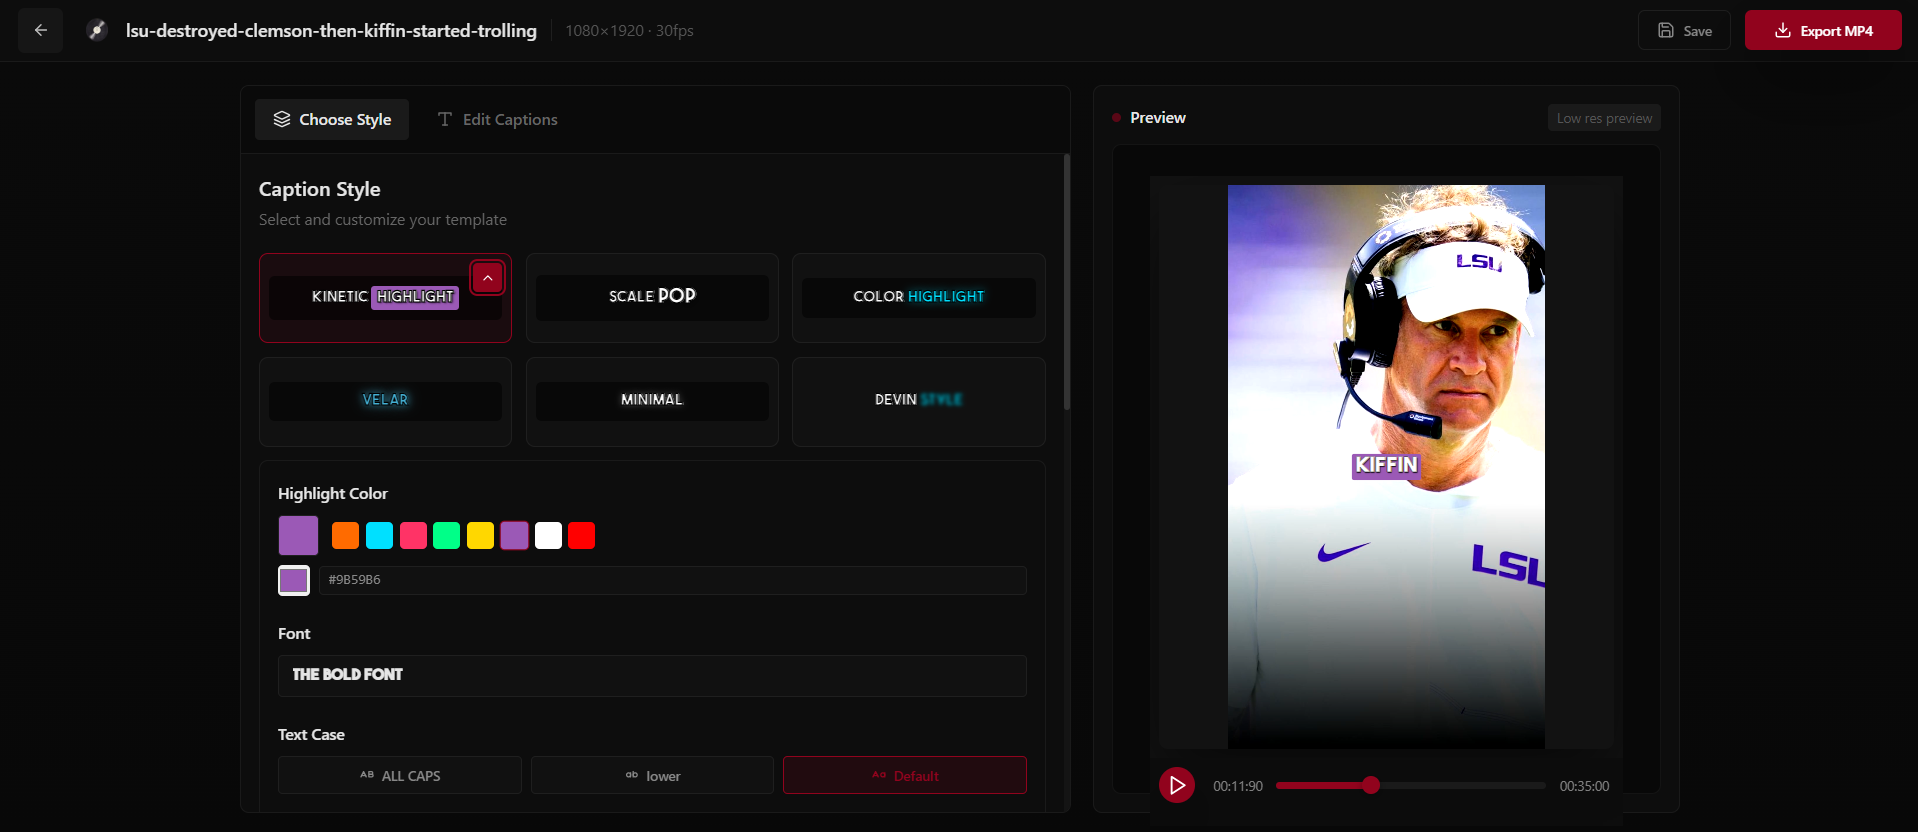The image size is (1918, 832).
Task: Open the custom color picker beside hex field
Action: click(294, 580)
